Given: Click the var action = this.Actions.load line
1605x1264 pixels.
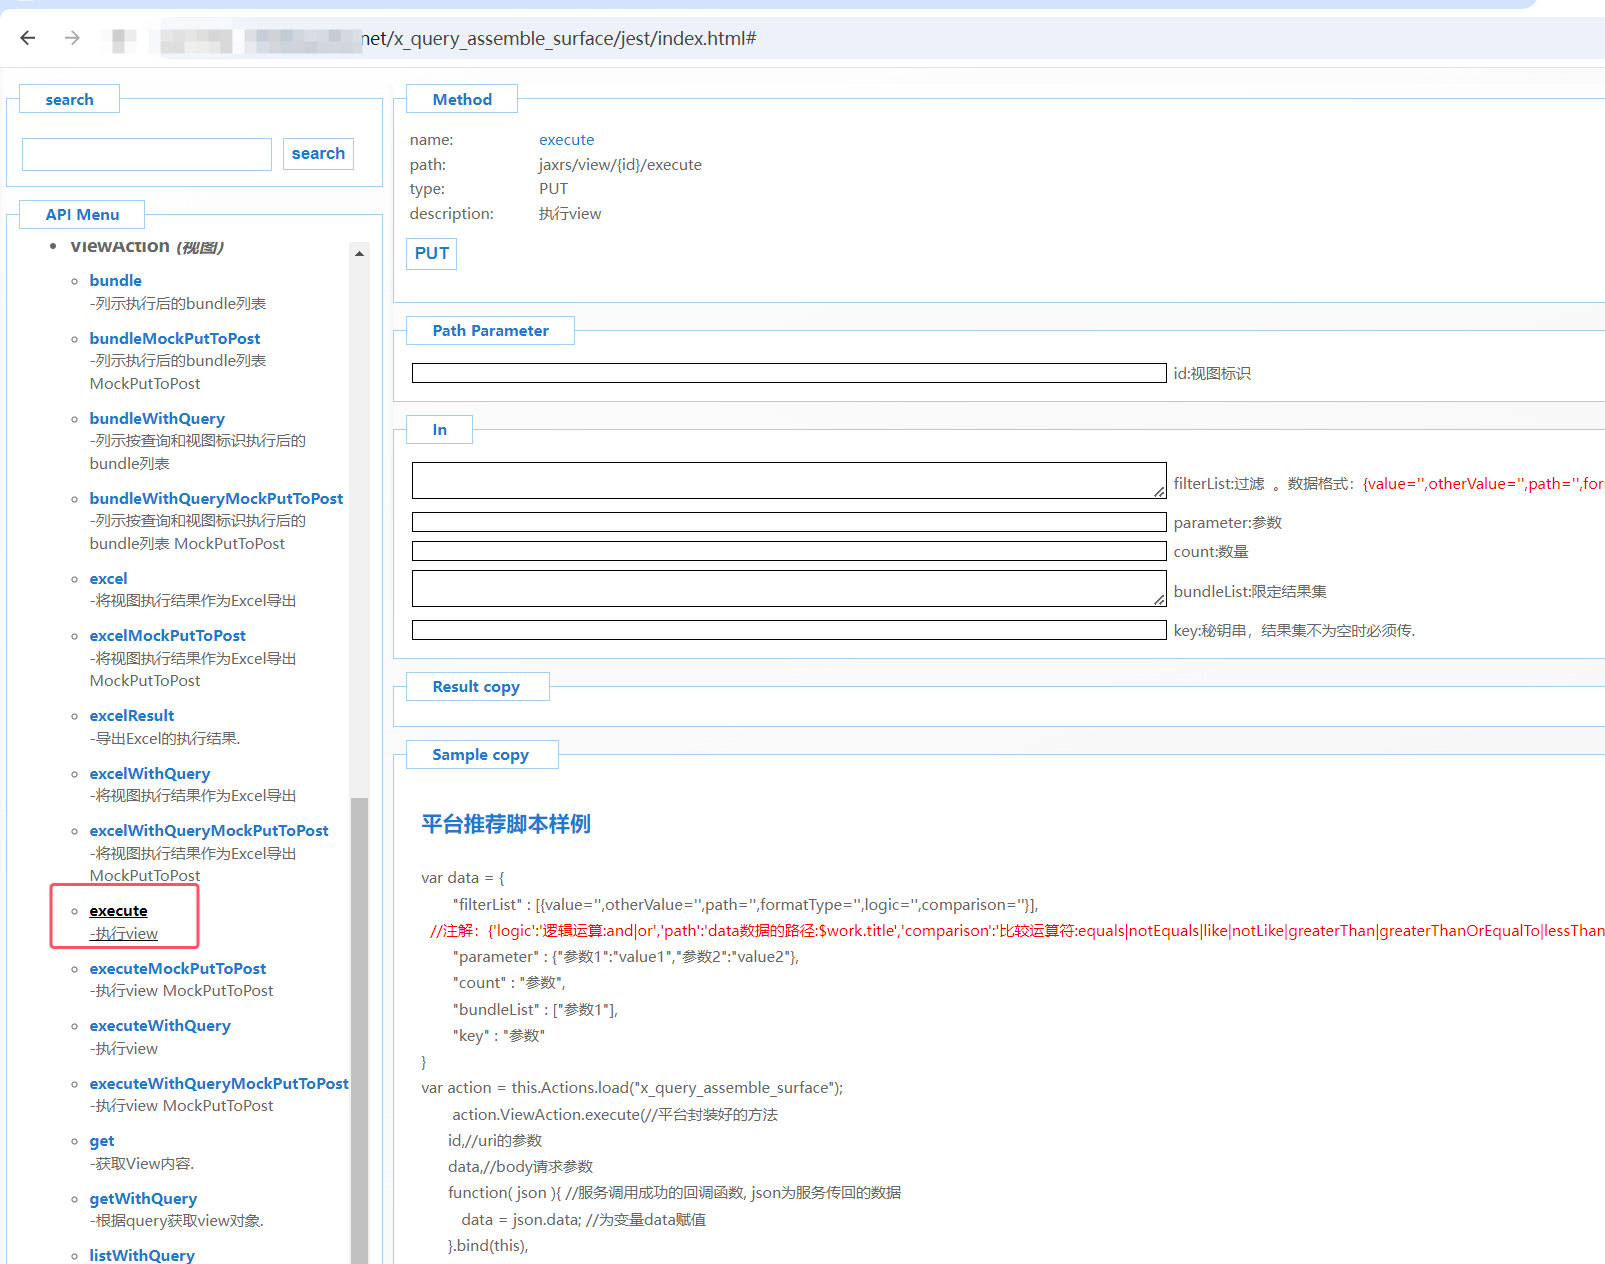Looking at the screenshot, I should pos(632,1088).
